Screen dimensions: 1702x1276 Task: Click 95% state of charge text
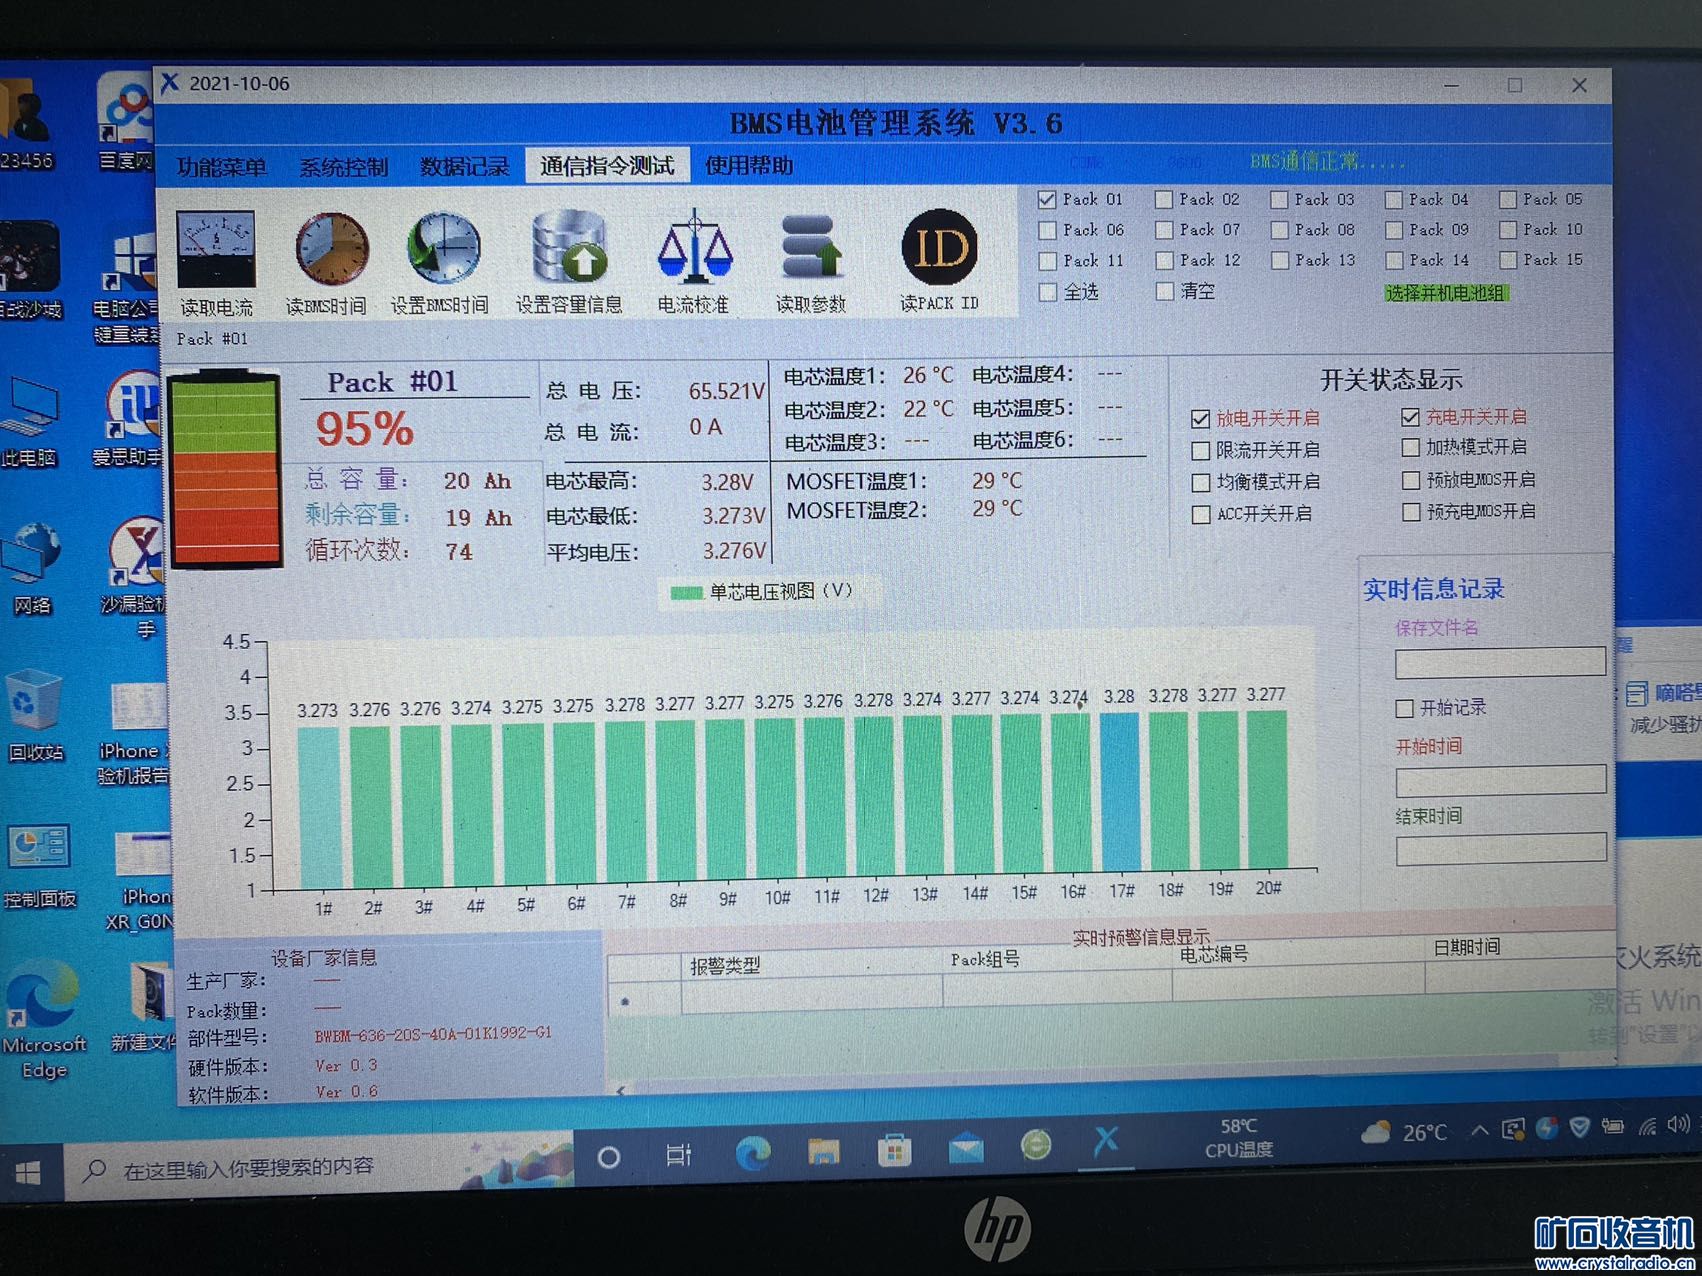click(364, 430)
